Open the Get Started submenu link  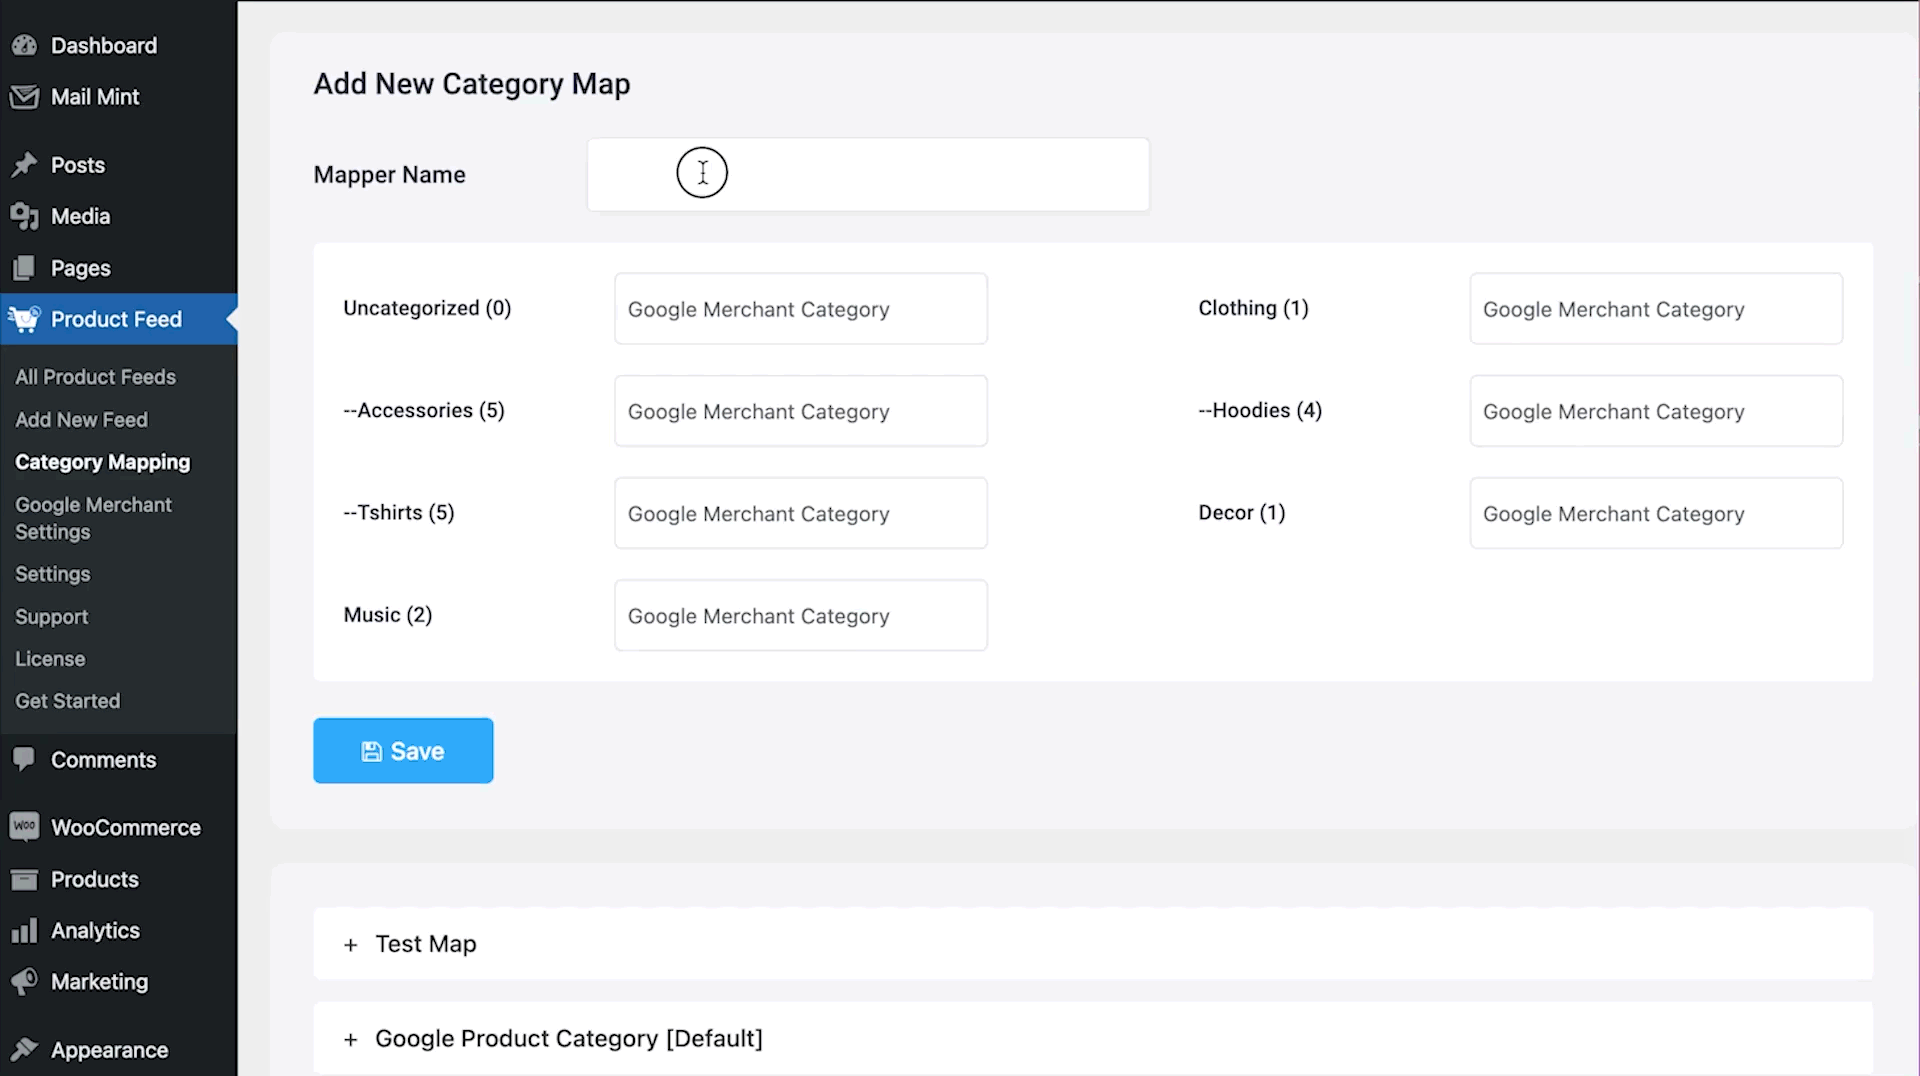tap(67, 701)
